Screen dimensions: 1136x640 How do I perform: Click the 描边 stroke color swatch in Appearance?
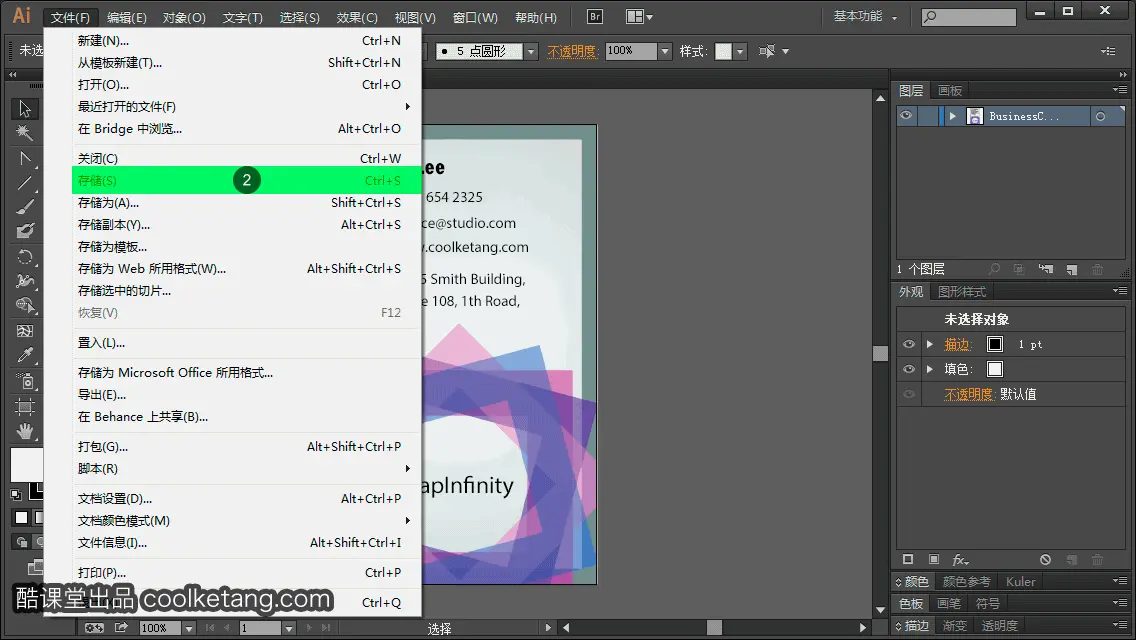pyautogui.click(x=995, y=344)
